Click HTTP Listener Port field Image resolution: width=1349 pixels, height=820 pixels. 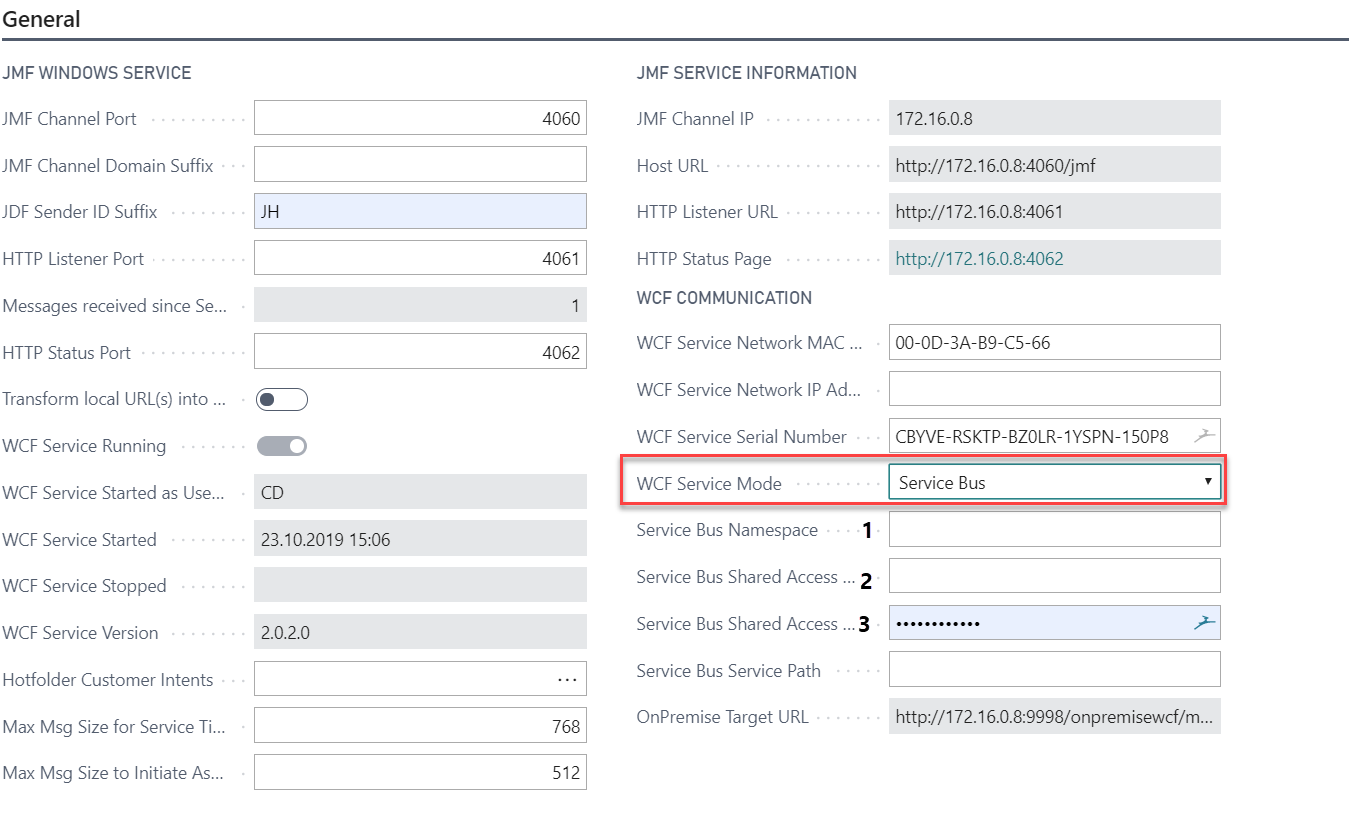coord(420,259)
